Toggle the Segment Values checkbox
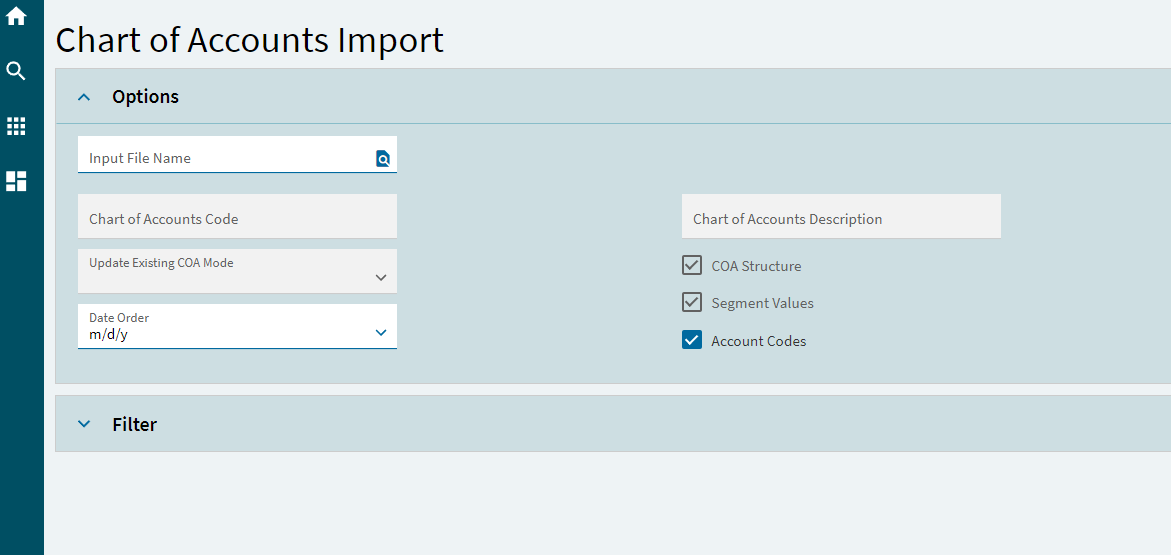 point(692,303)
